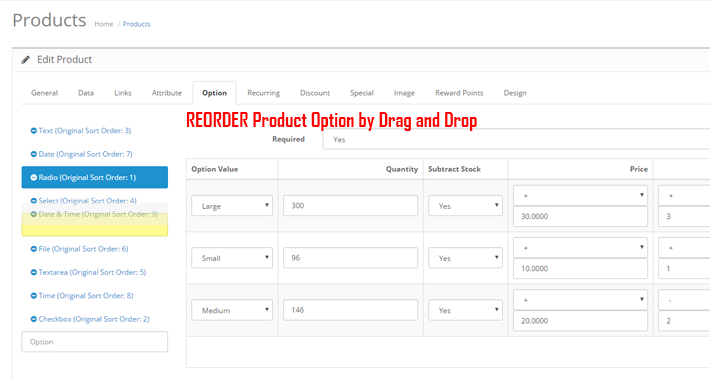710x380 pixels.
Task: Switch to the Discount tab
Action: pos(315,93)
